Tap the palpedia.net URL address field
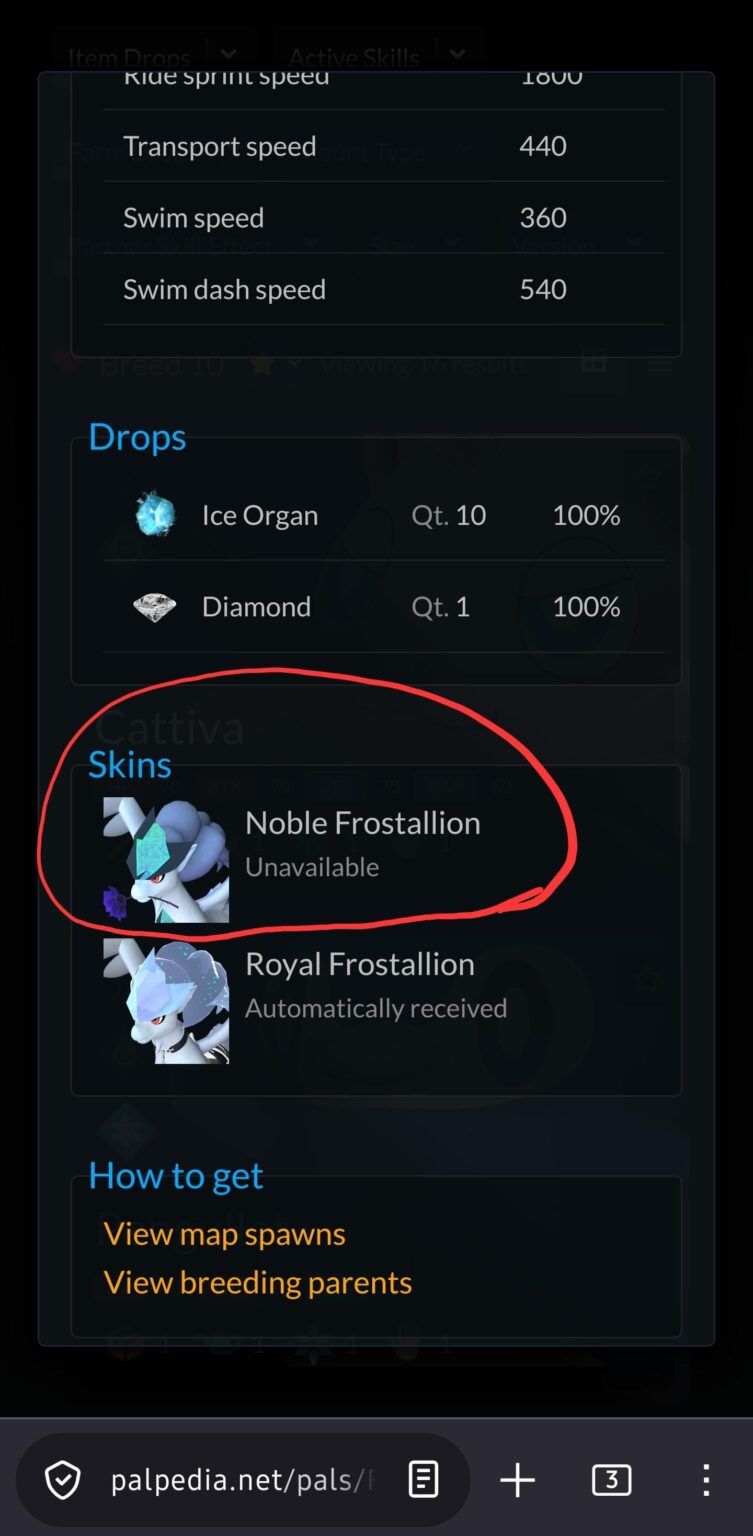The height and width of the screenshot is (1536, 753). 243,1480
